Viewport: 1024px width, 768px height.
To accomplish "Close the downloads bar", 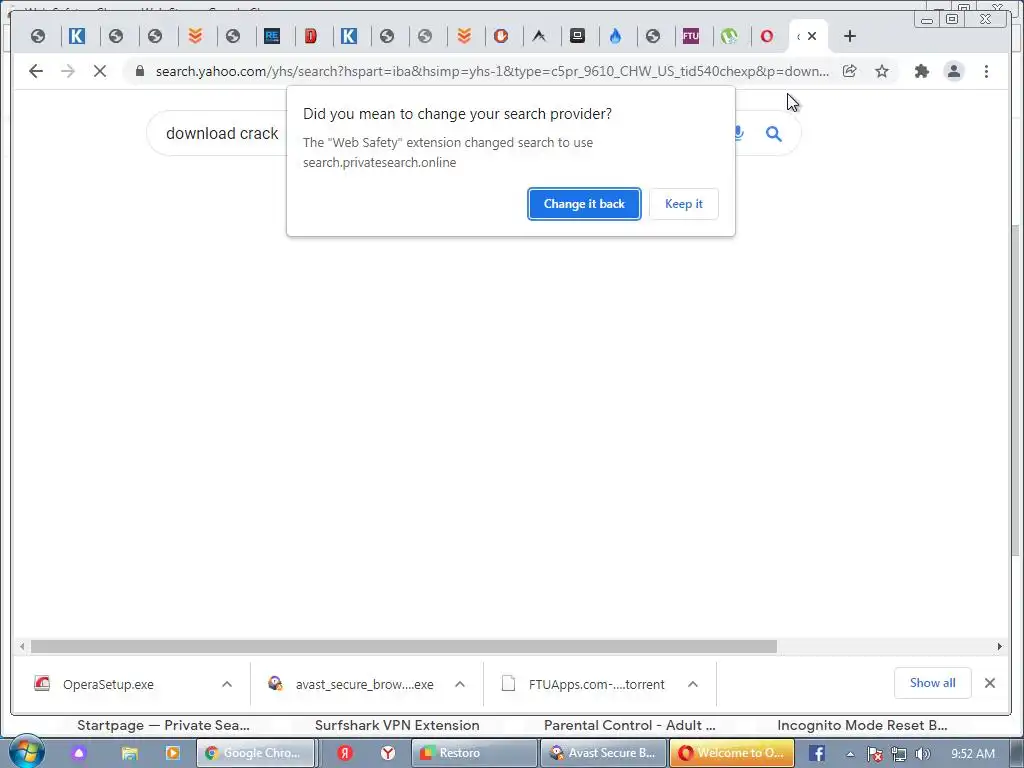I will [x=990, y=683].
